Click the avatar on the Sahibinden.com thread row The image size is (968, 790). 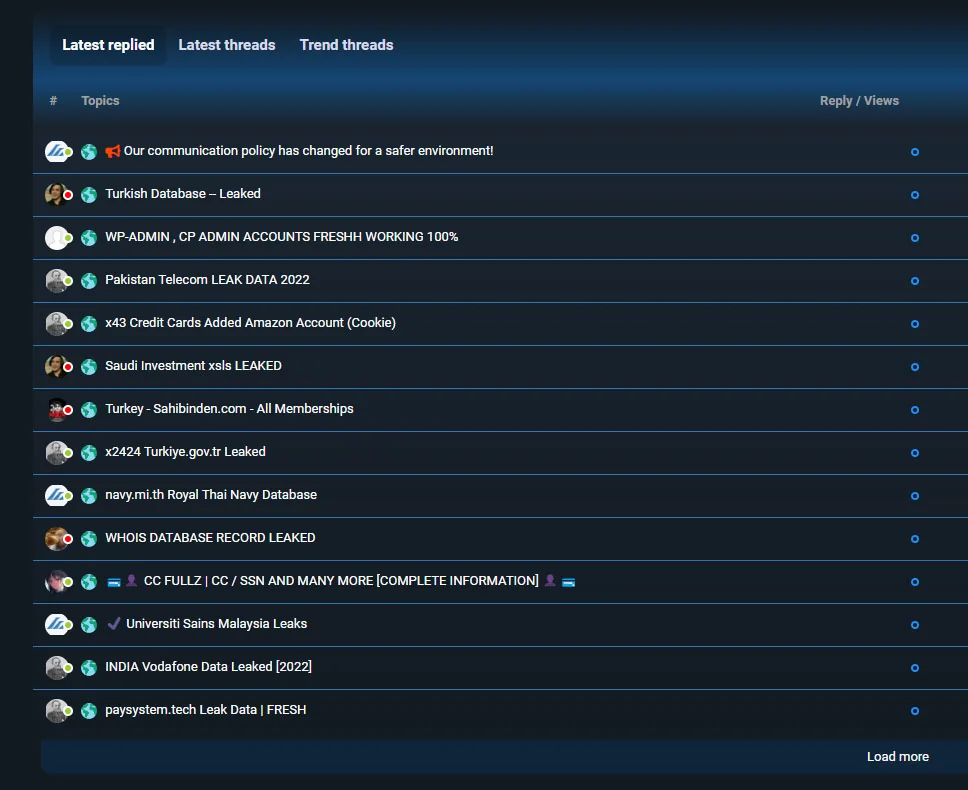57,410
